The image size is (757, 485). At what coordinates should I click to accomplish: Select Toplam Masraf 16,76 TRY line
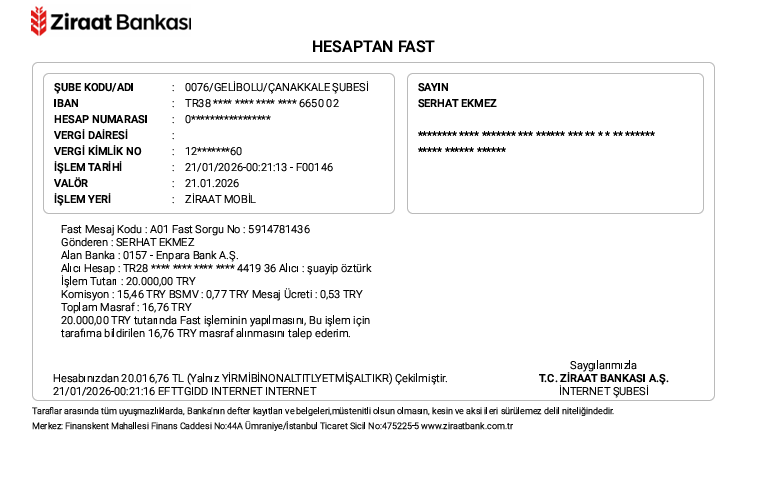126,307
